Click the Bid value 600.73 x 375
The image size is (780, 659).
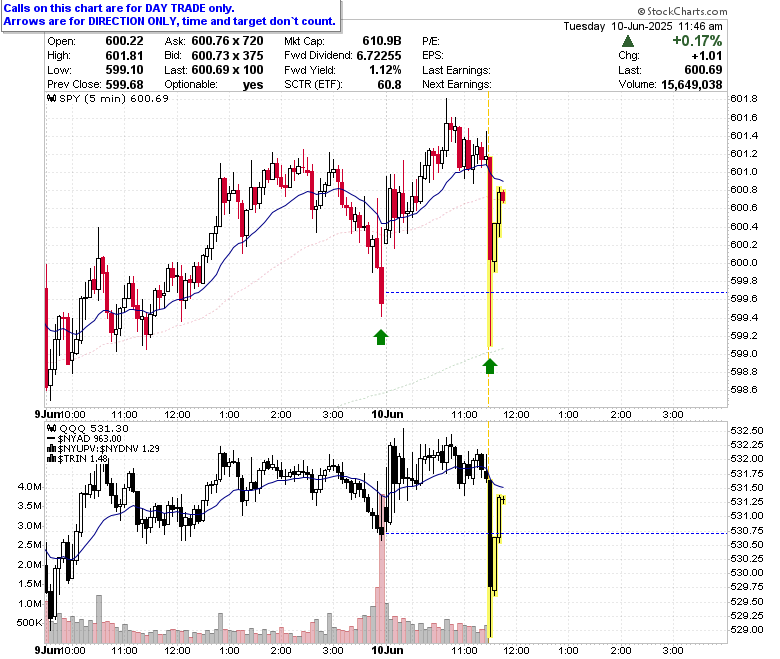227,56
